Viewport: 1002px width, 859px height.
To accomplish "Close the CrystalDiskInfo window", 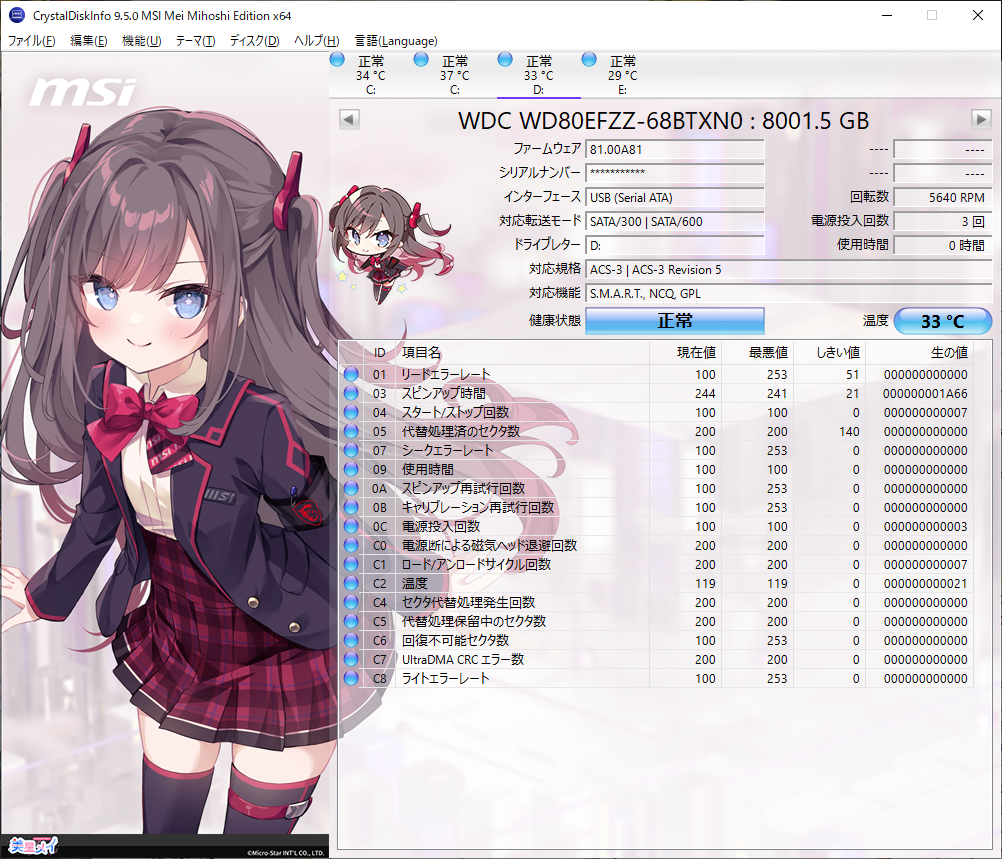I will [x=978, y=15].
